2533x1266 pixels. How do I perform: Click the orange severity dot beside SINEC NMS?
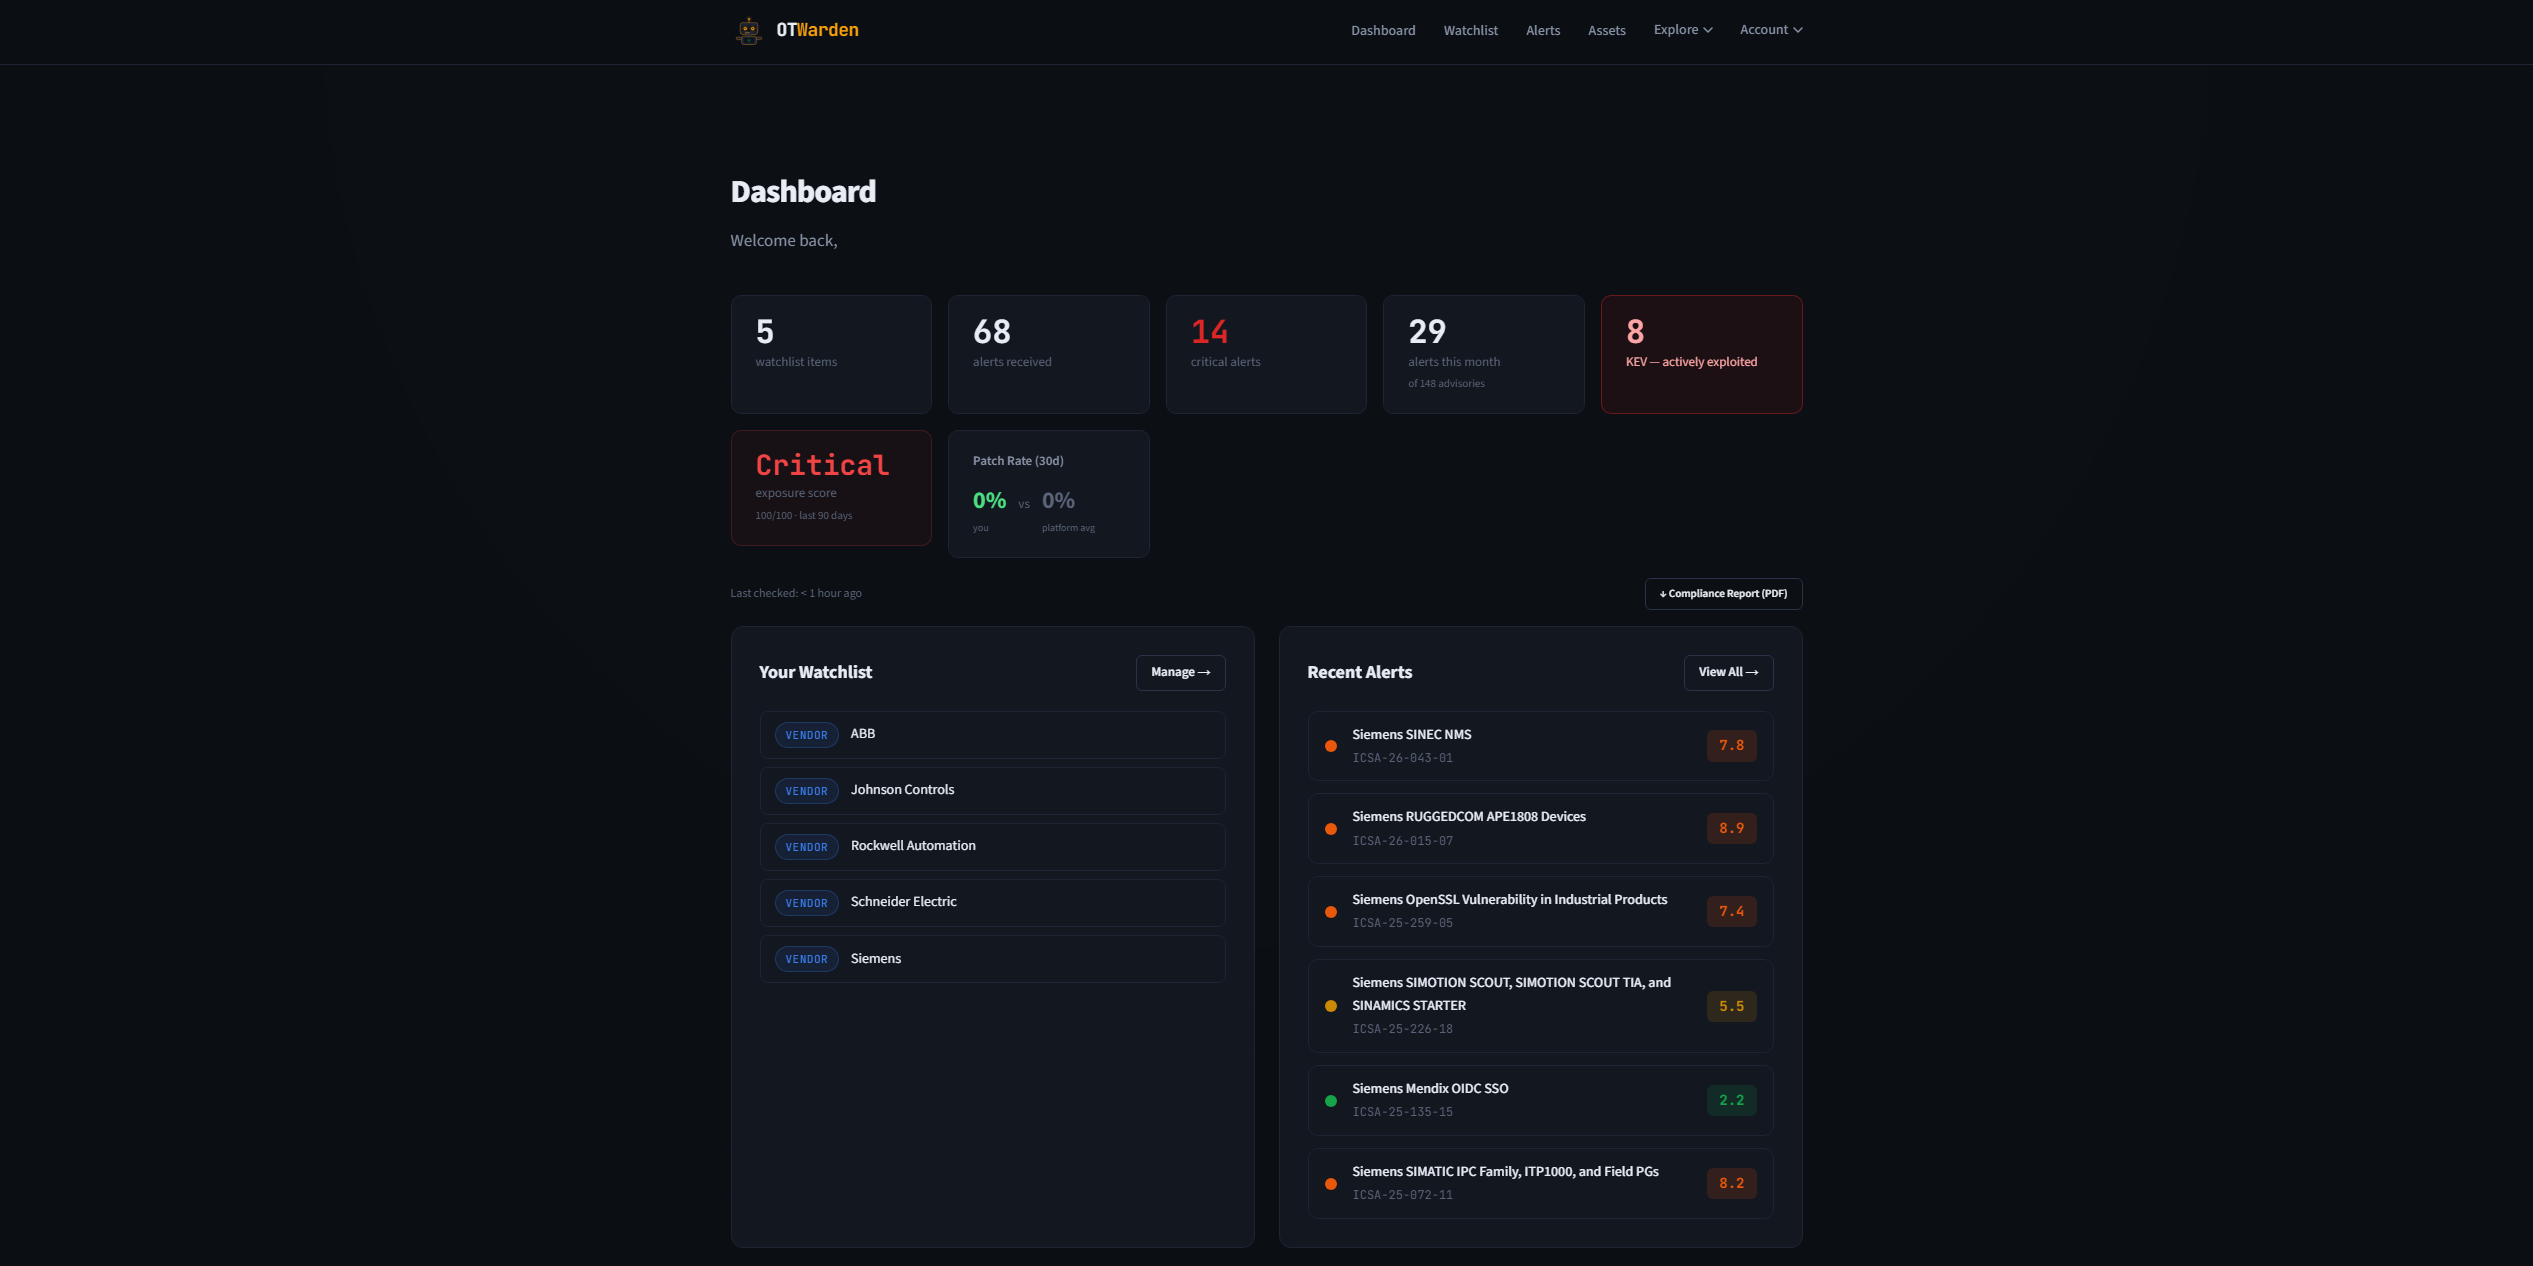pyautogui.click(x=1330, y=746)
